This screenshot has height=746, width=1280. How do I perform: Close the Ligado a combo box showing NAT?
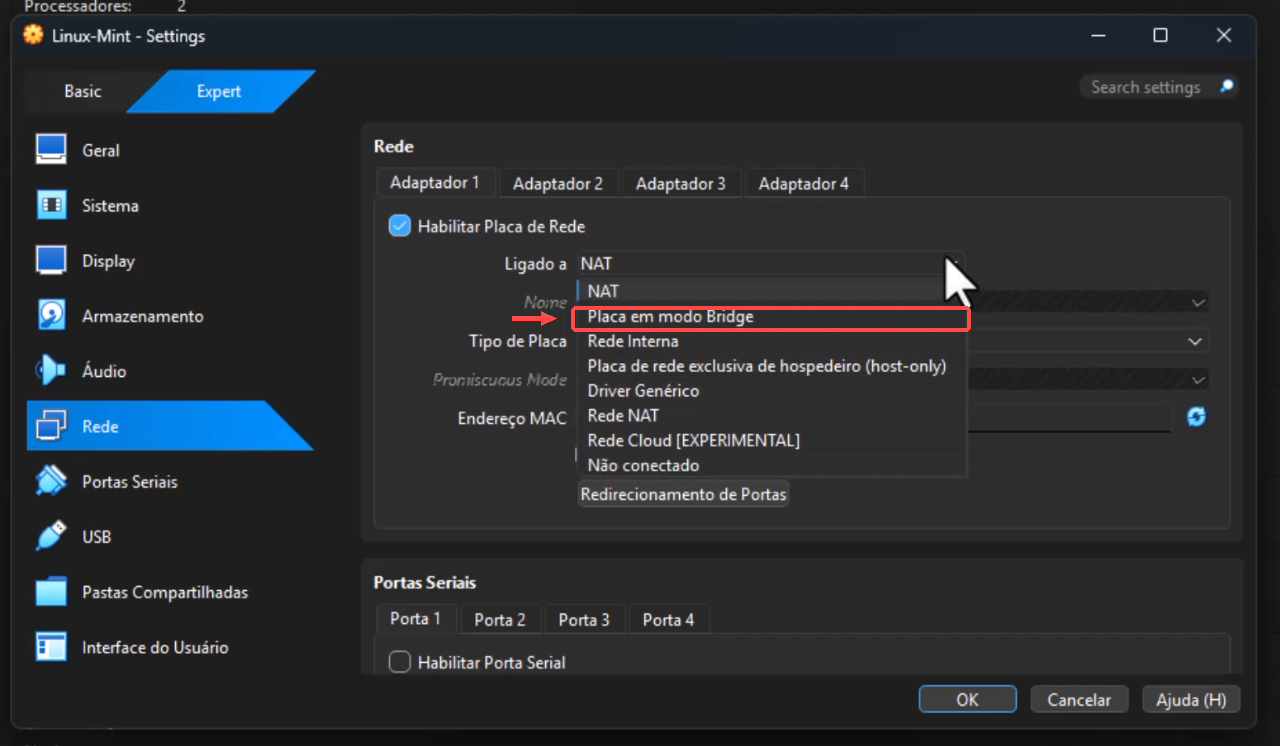tap(770, 264)
